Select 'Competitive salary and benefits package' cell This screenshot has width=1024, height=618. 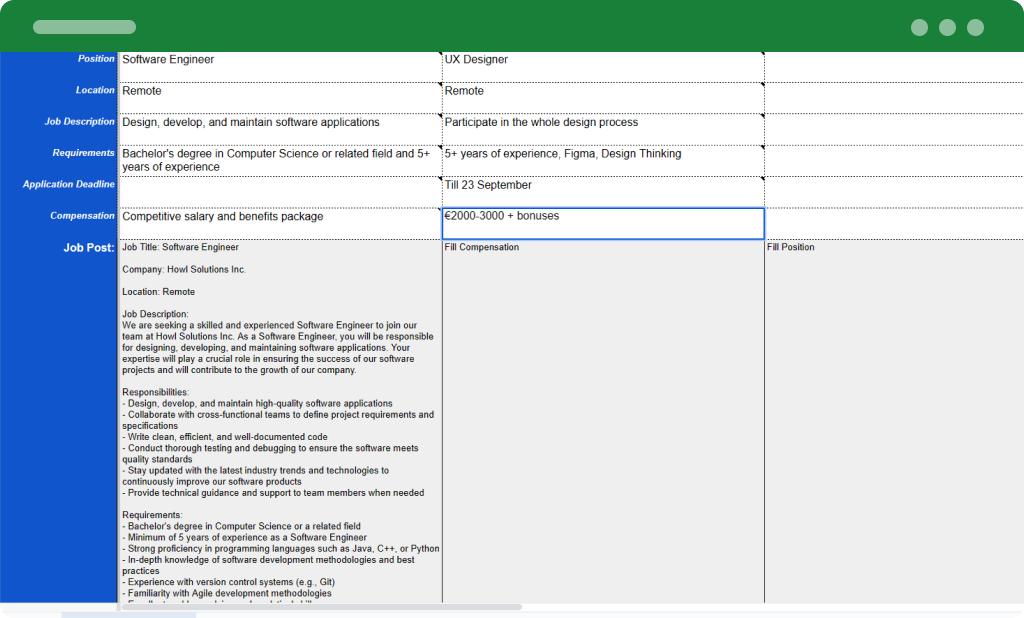(x=280, y=223)
